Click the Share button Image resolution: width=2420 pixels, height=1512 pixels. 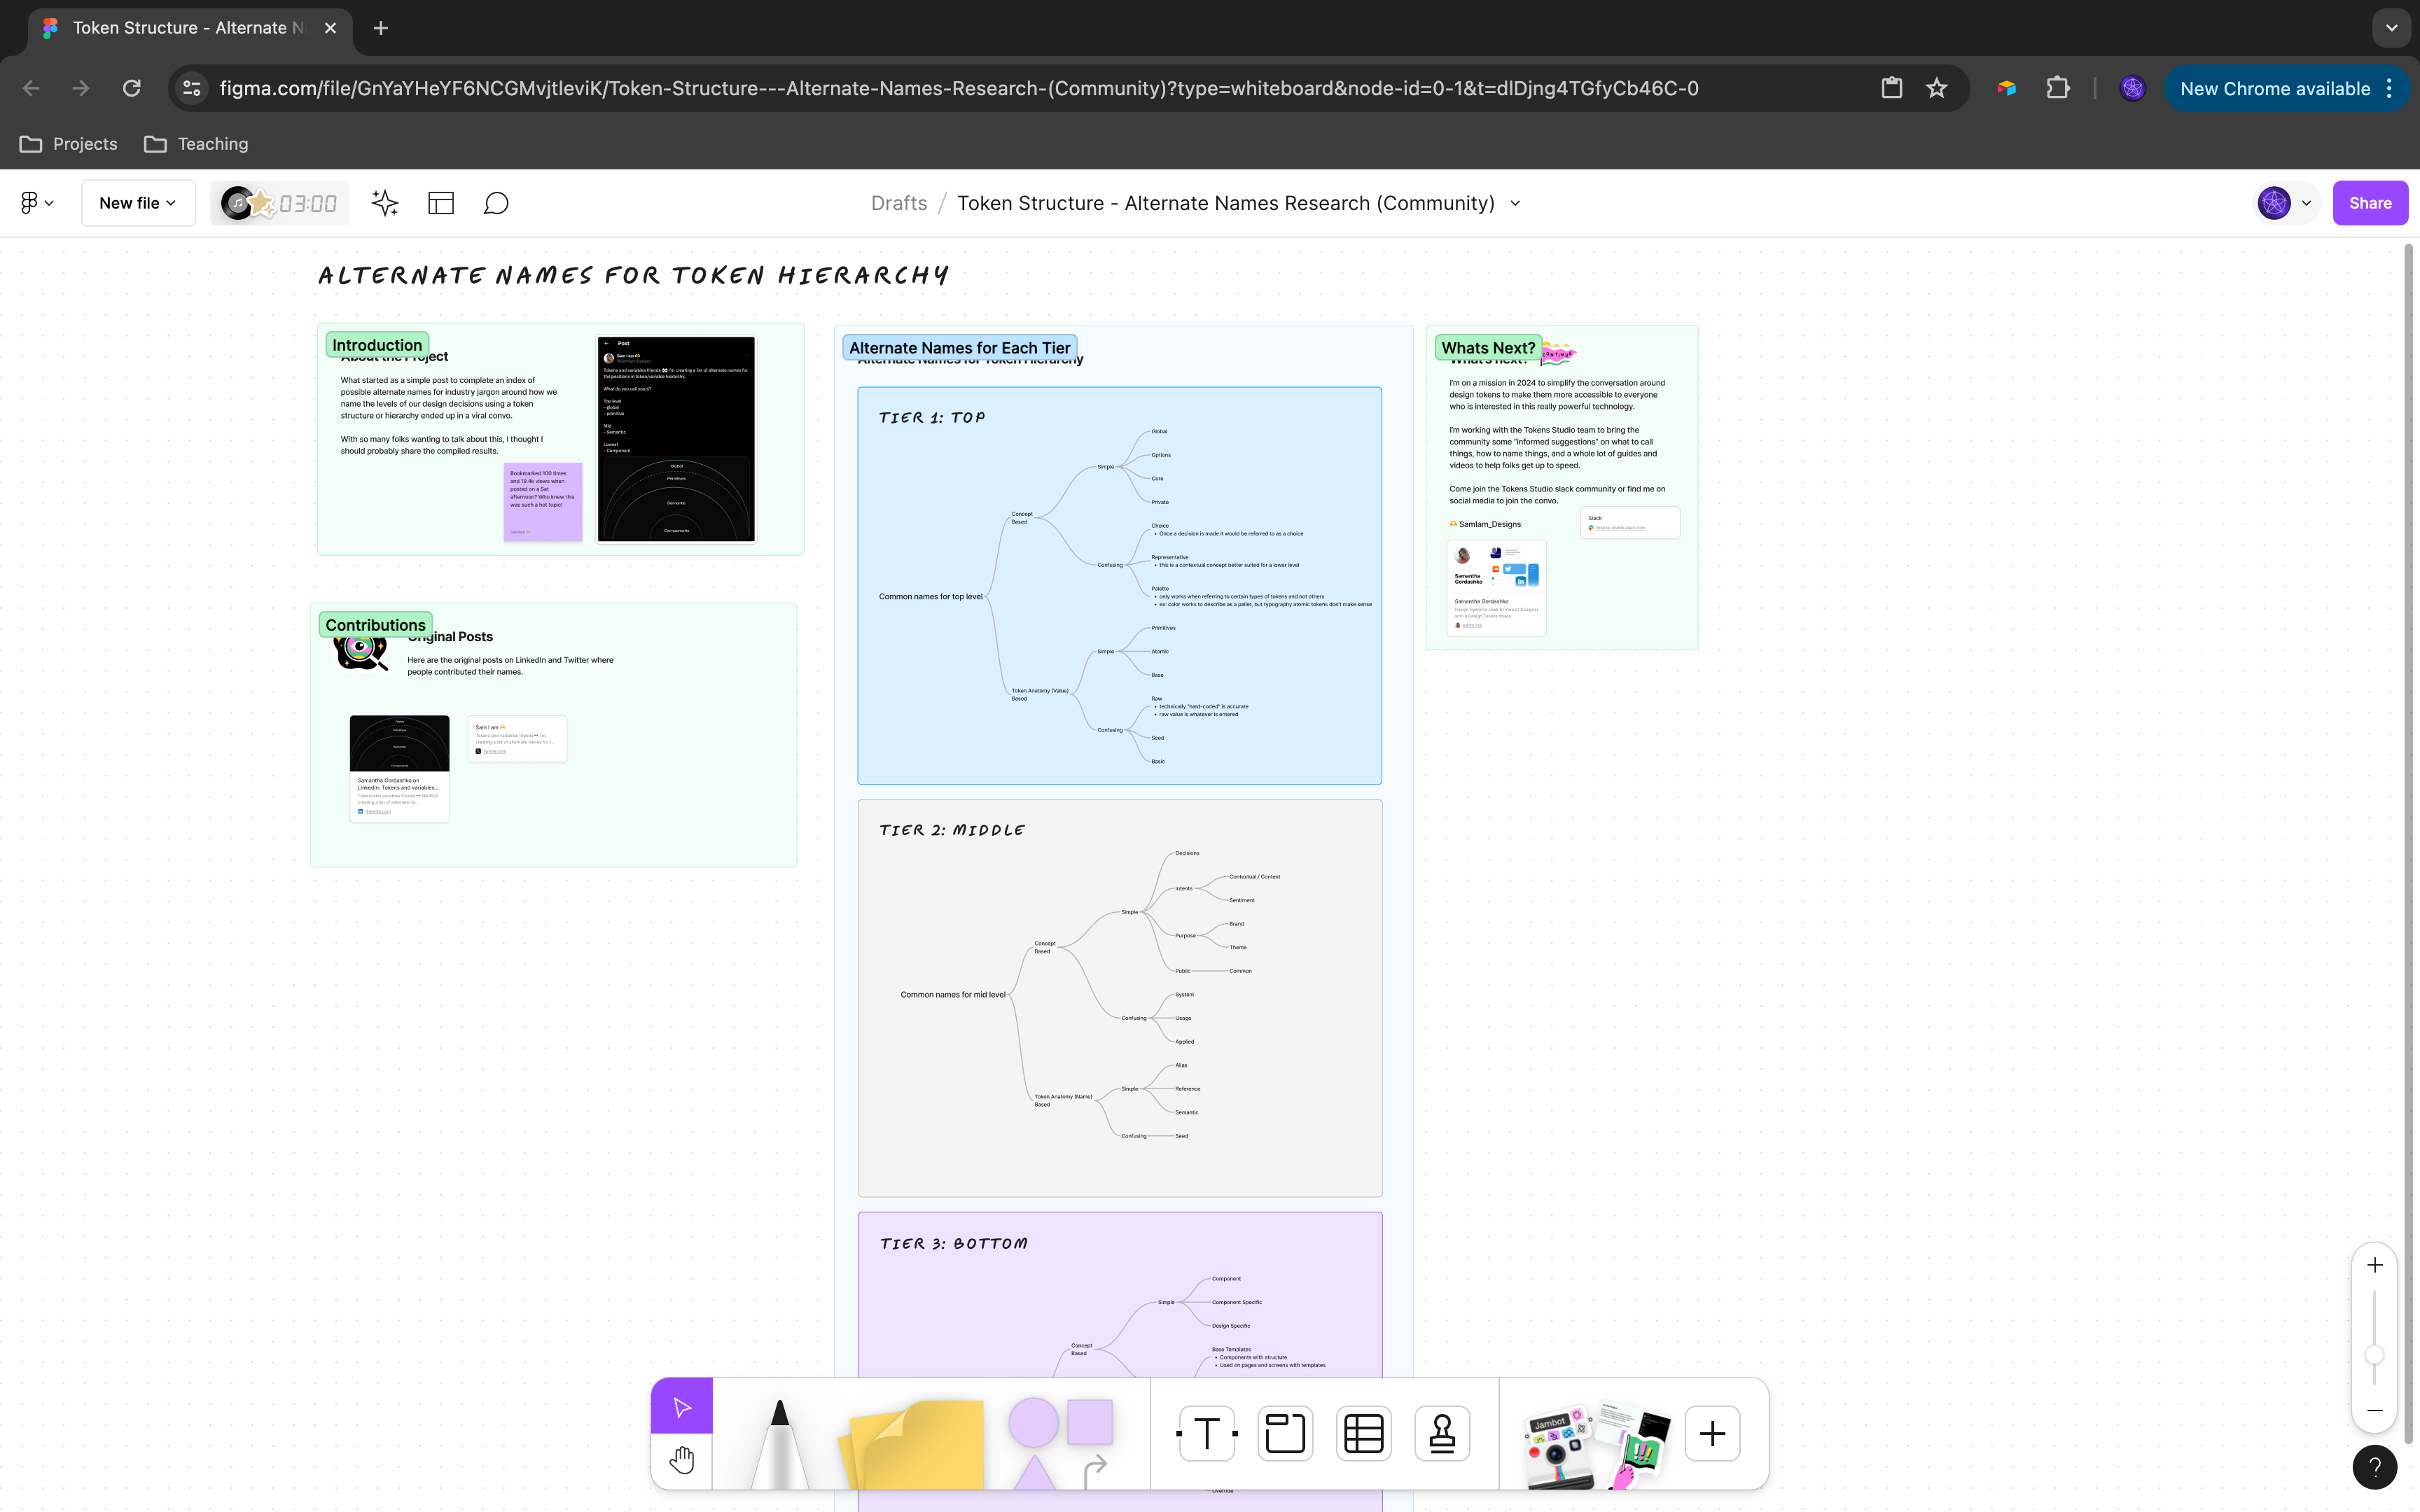tap(2369, 203)
